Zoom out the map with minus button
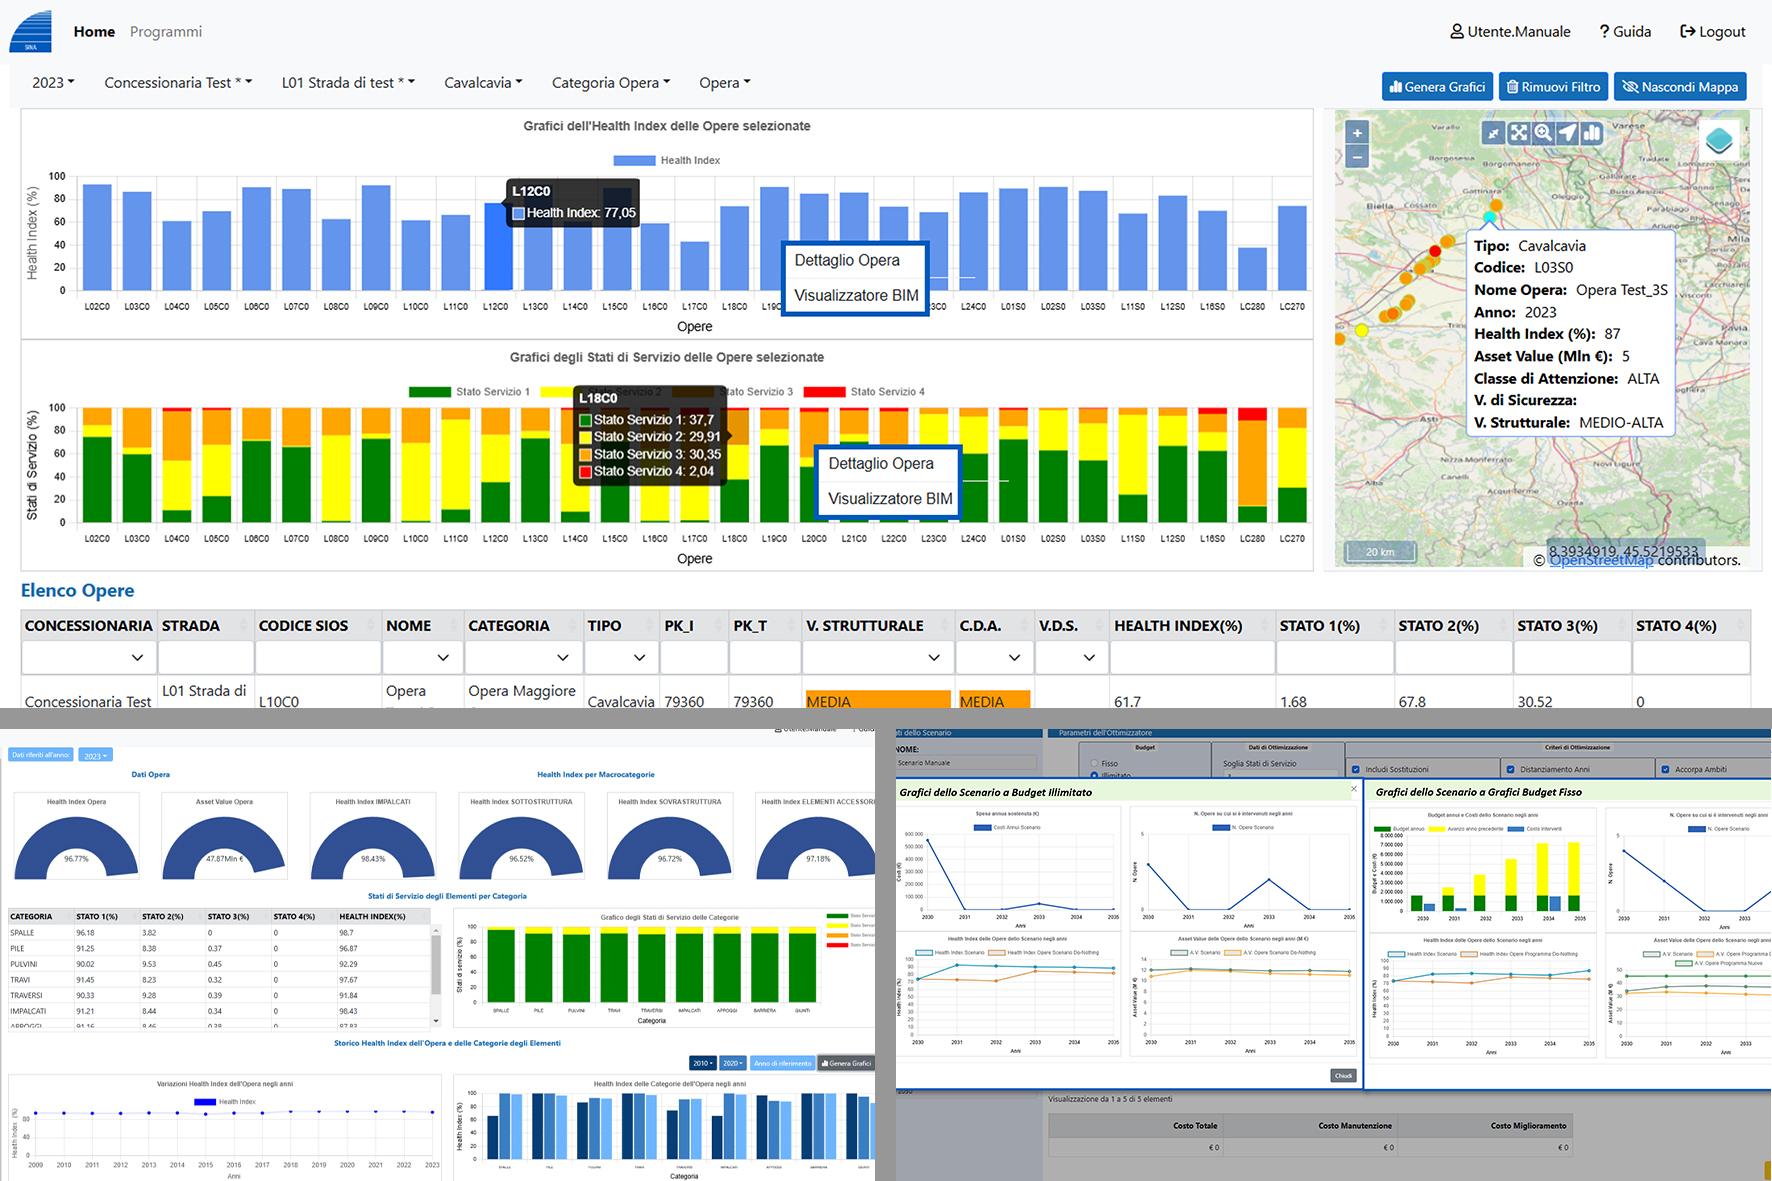Image resolution: width=1772 pixels, height=1181 pixels. [1357, 157]
